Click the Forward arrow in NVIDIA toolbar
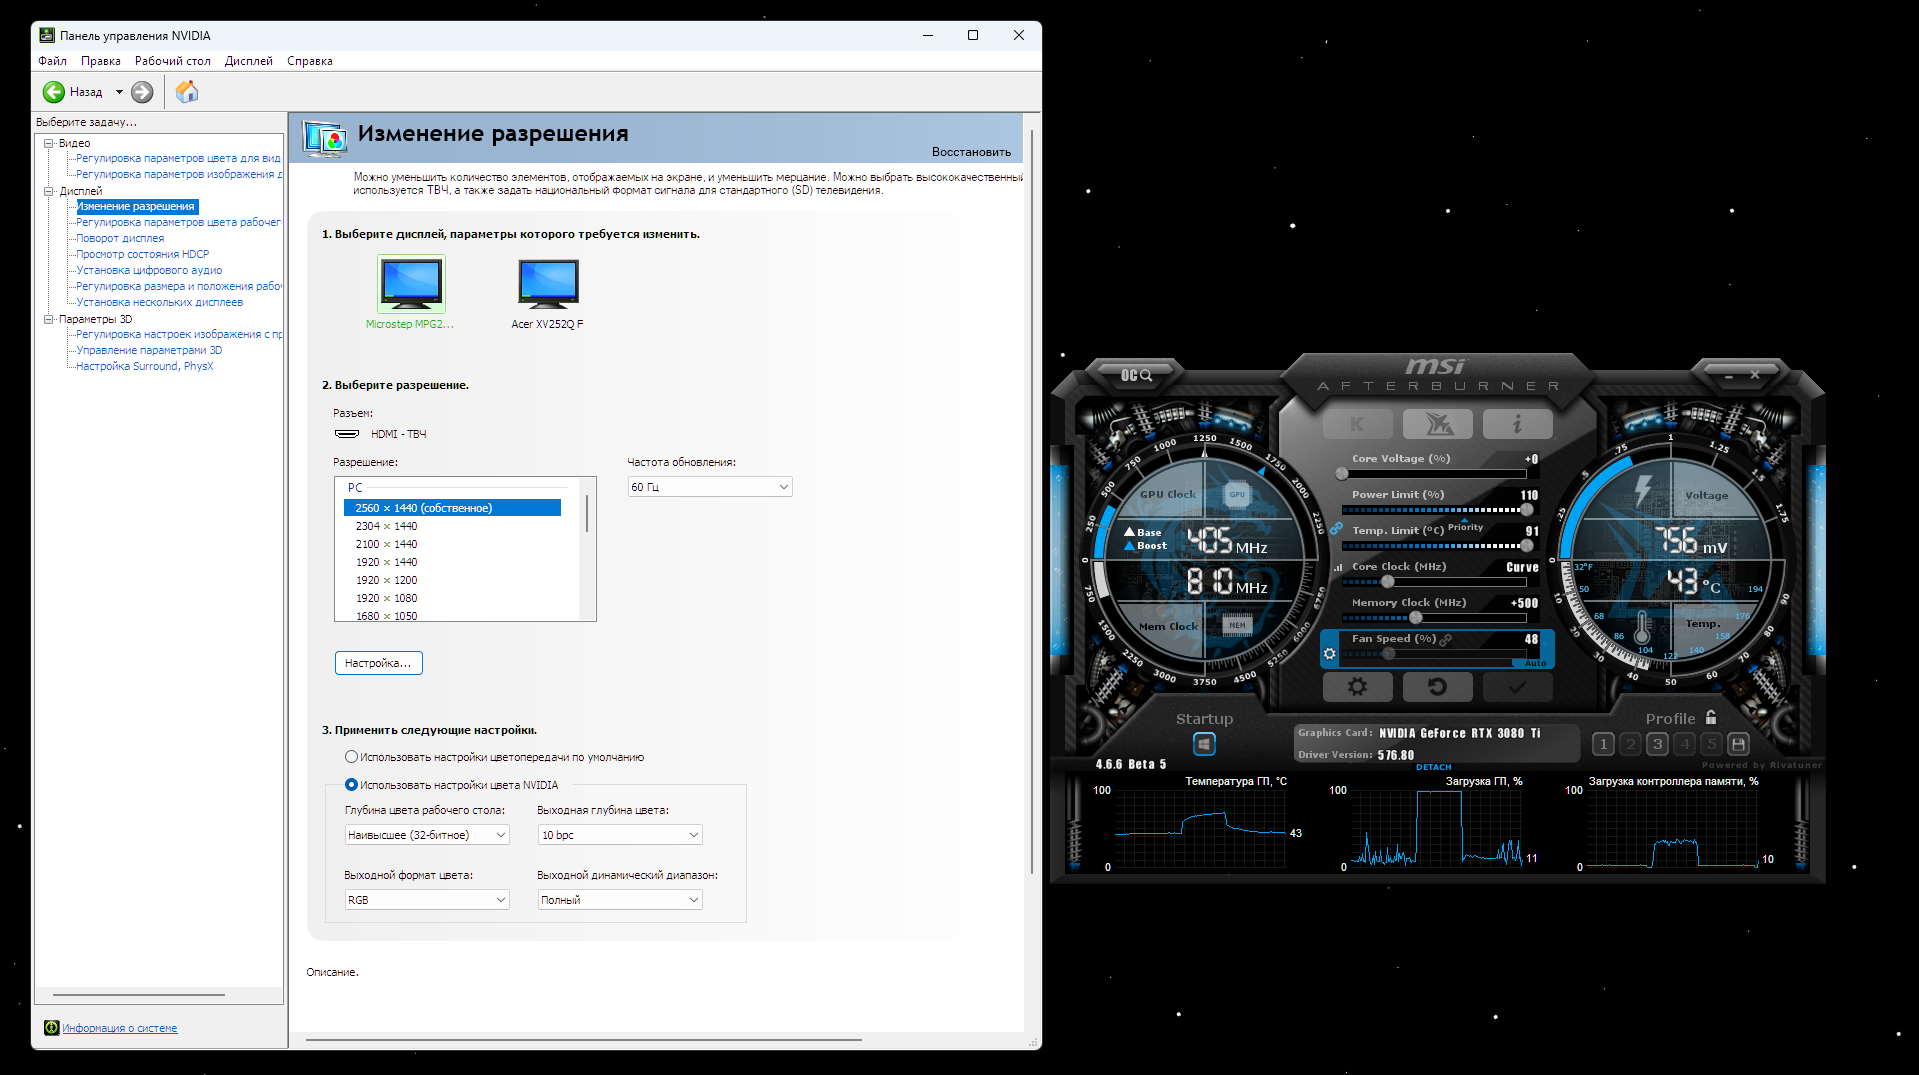This screenshot has width=1919, height=1075. click(143, 92)
